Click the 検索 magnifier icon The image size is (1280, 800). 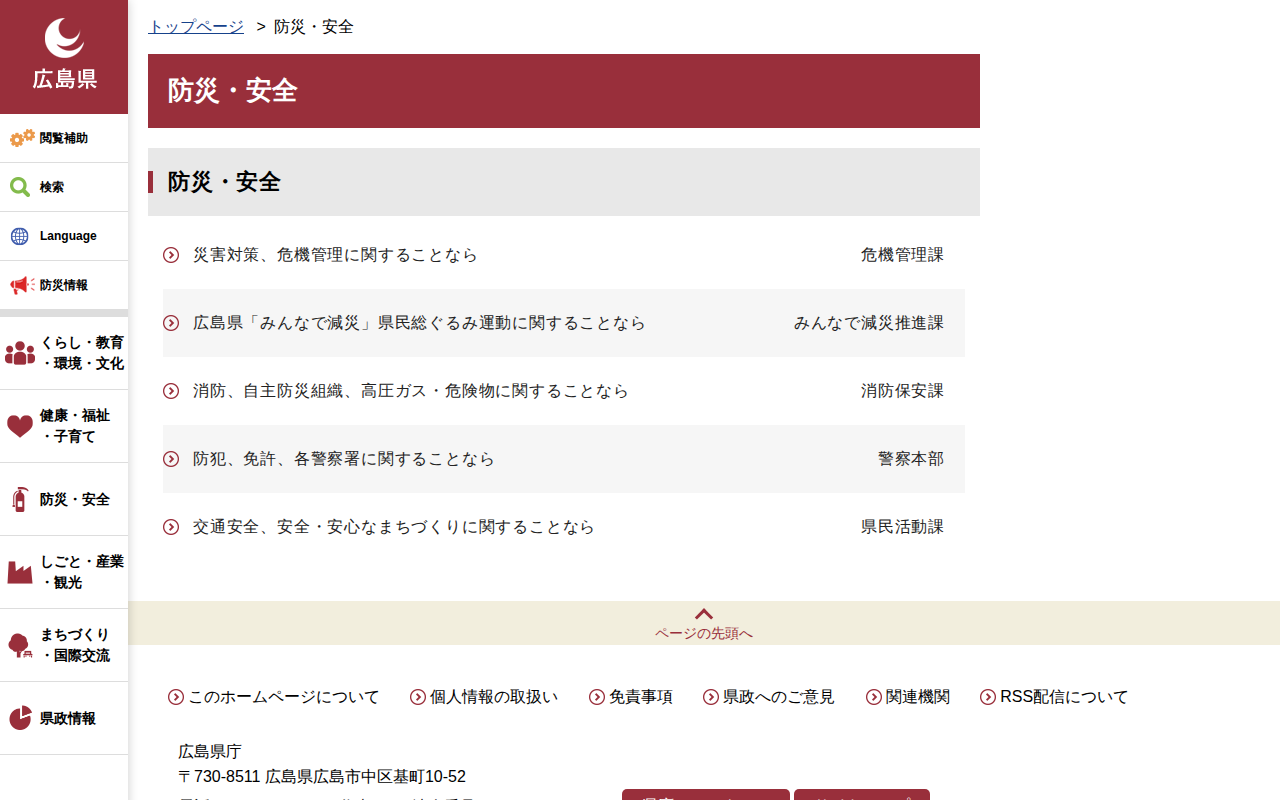[x=20, y=187]
